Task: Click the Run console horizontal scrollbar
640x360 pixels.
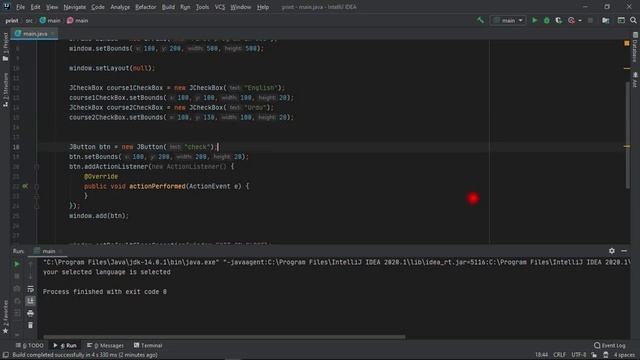Action: [x=224, y=337]
